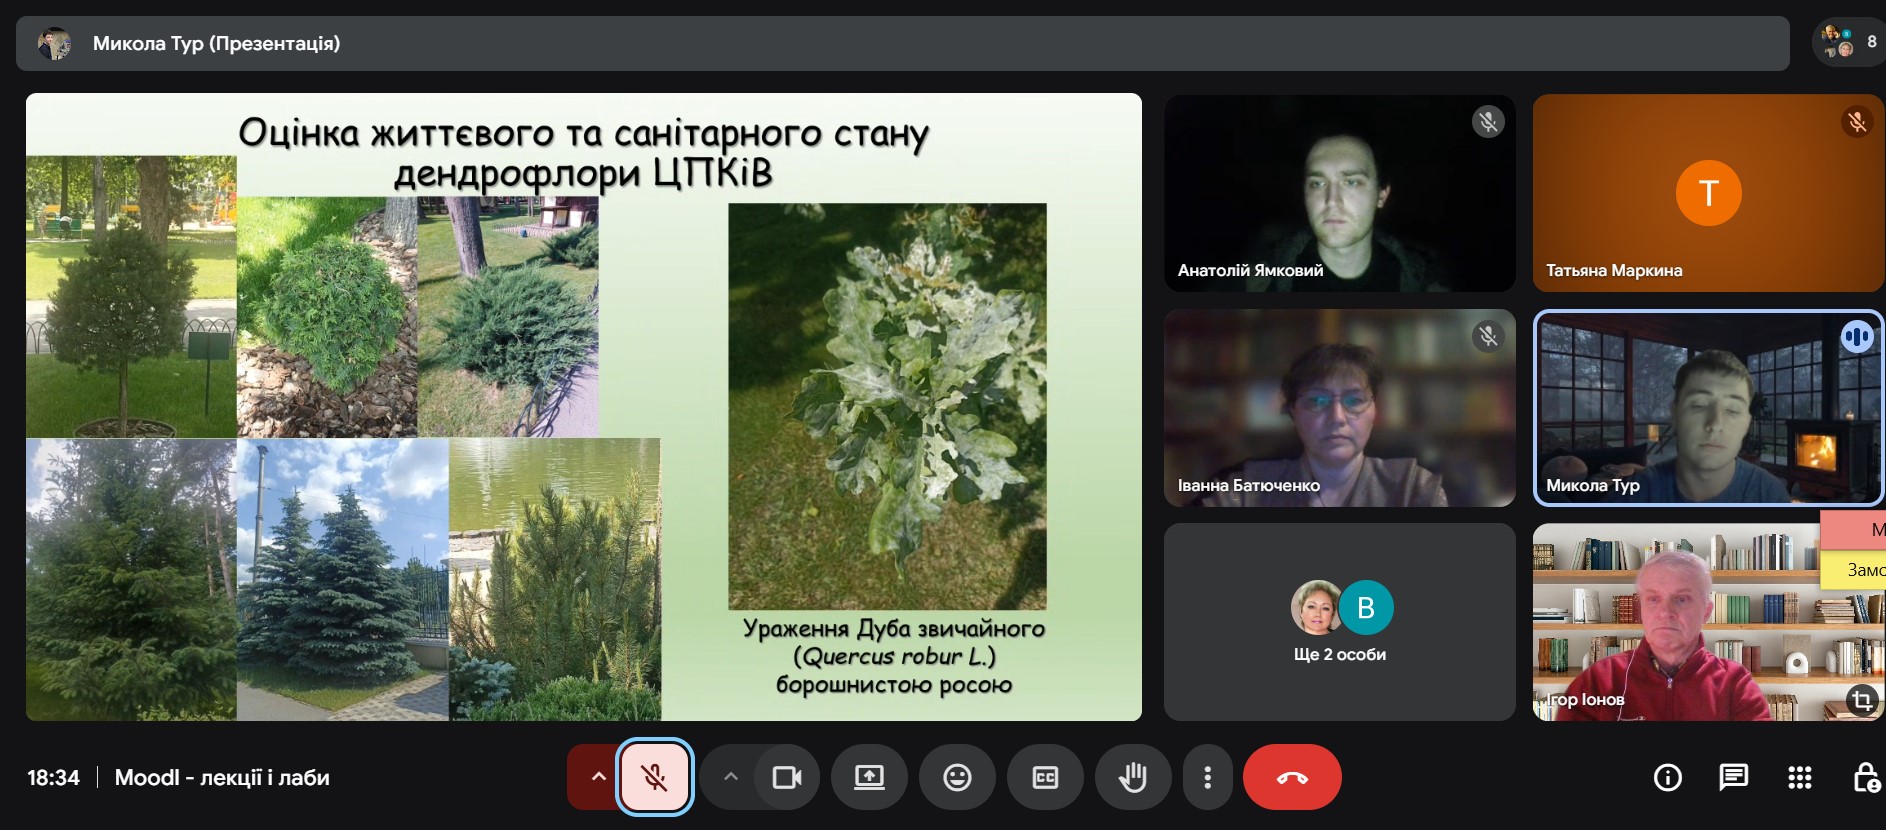Show the participants list with 8 people

1848,42
